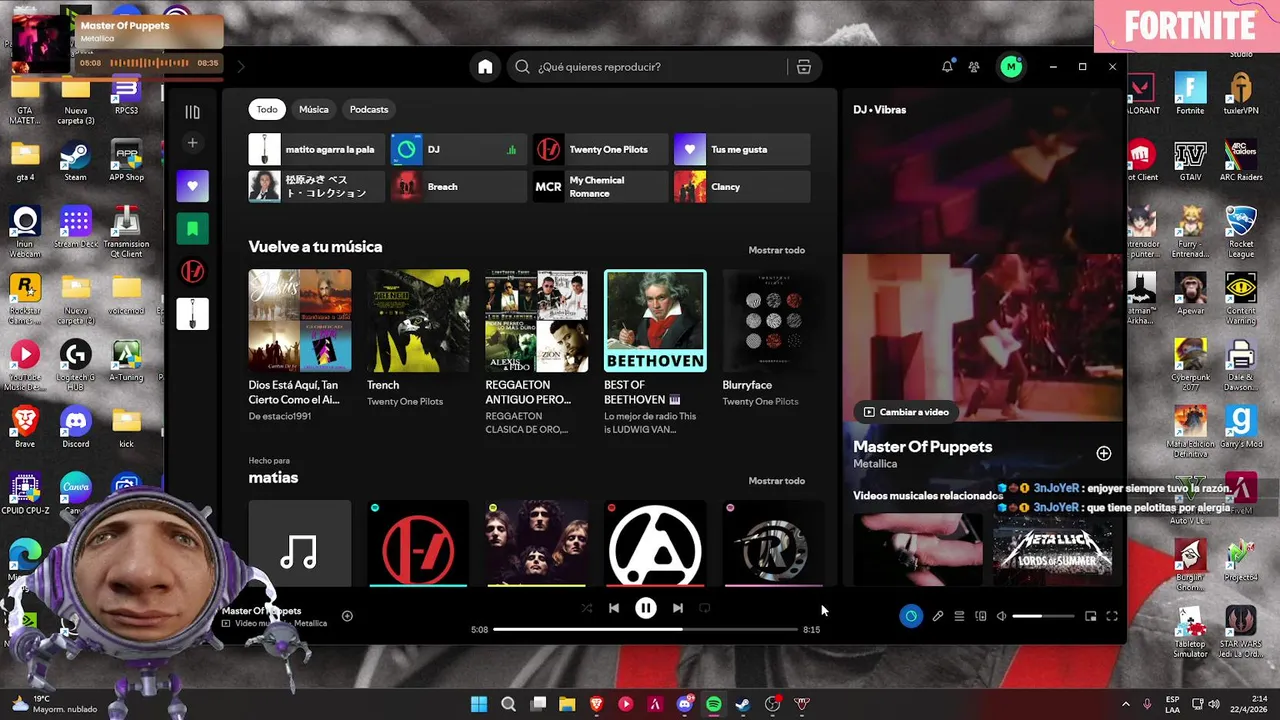The width and height of the screenshot is (1280, 720).
Task: Create playlist with plus icon in sidebar
Action: point(192,143)
